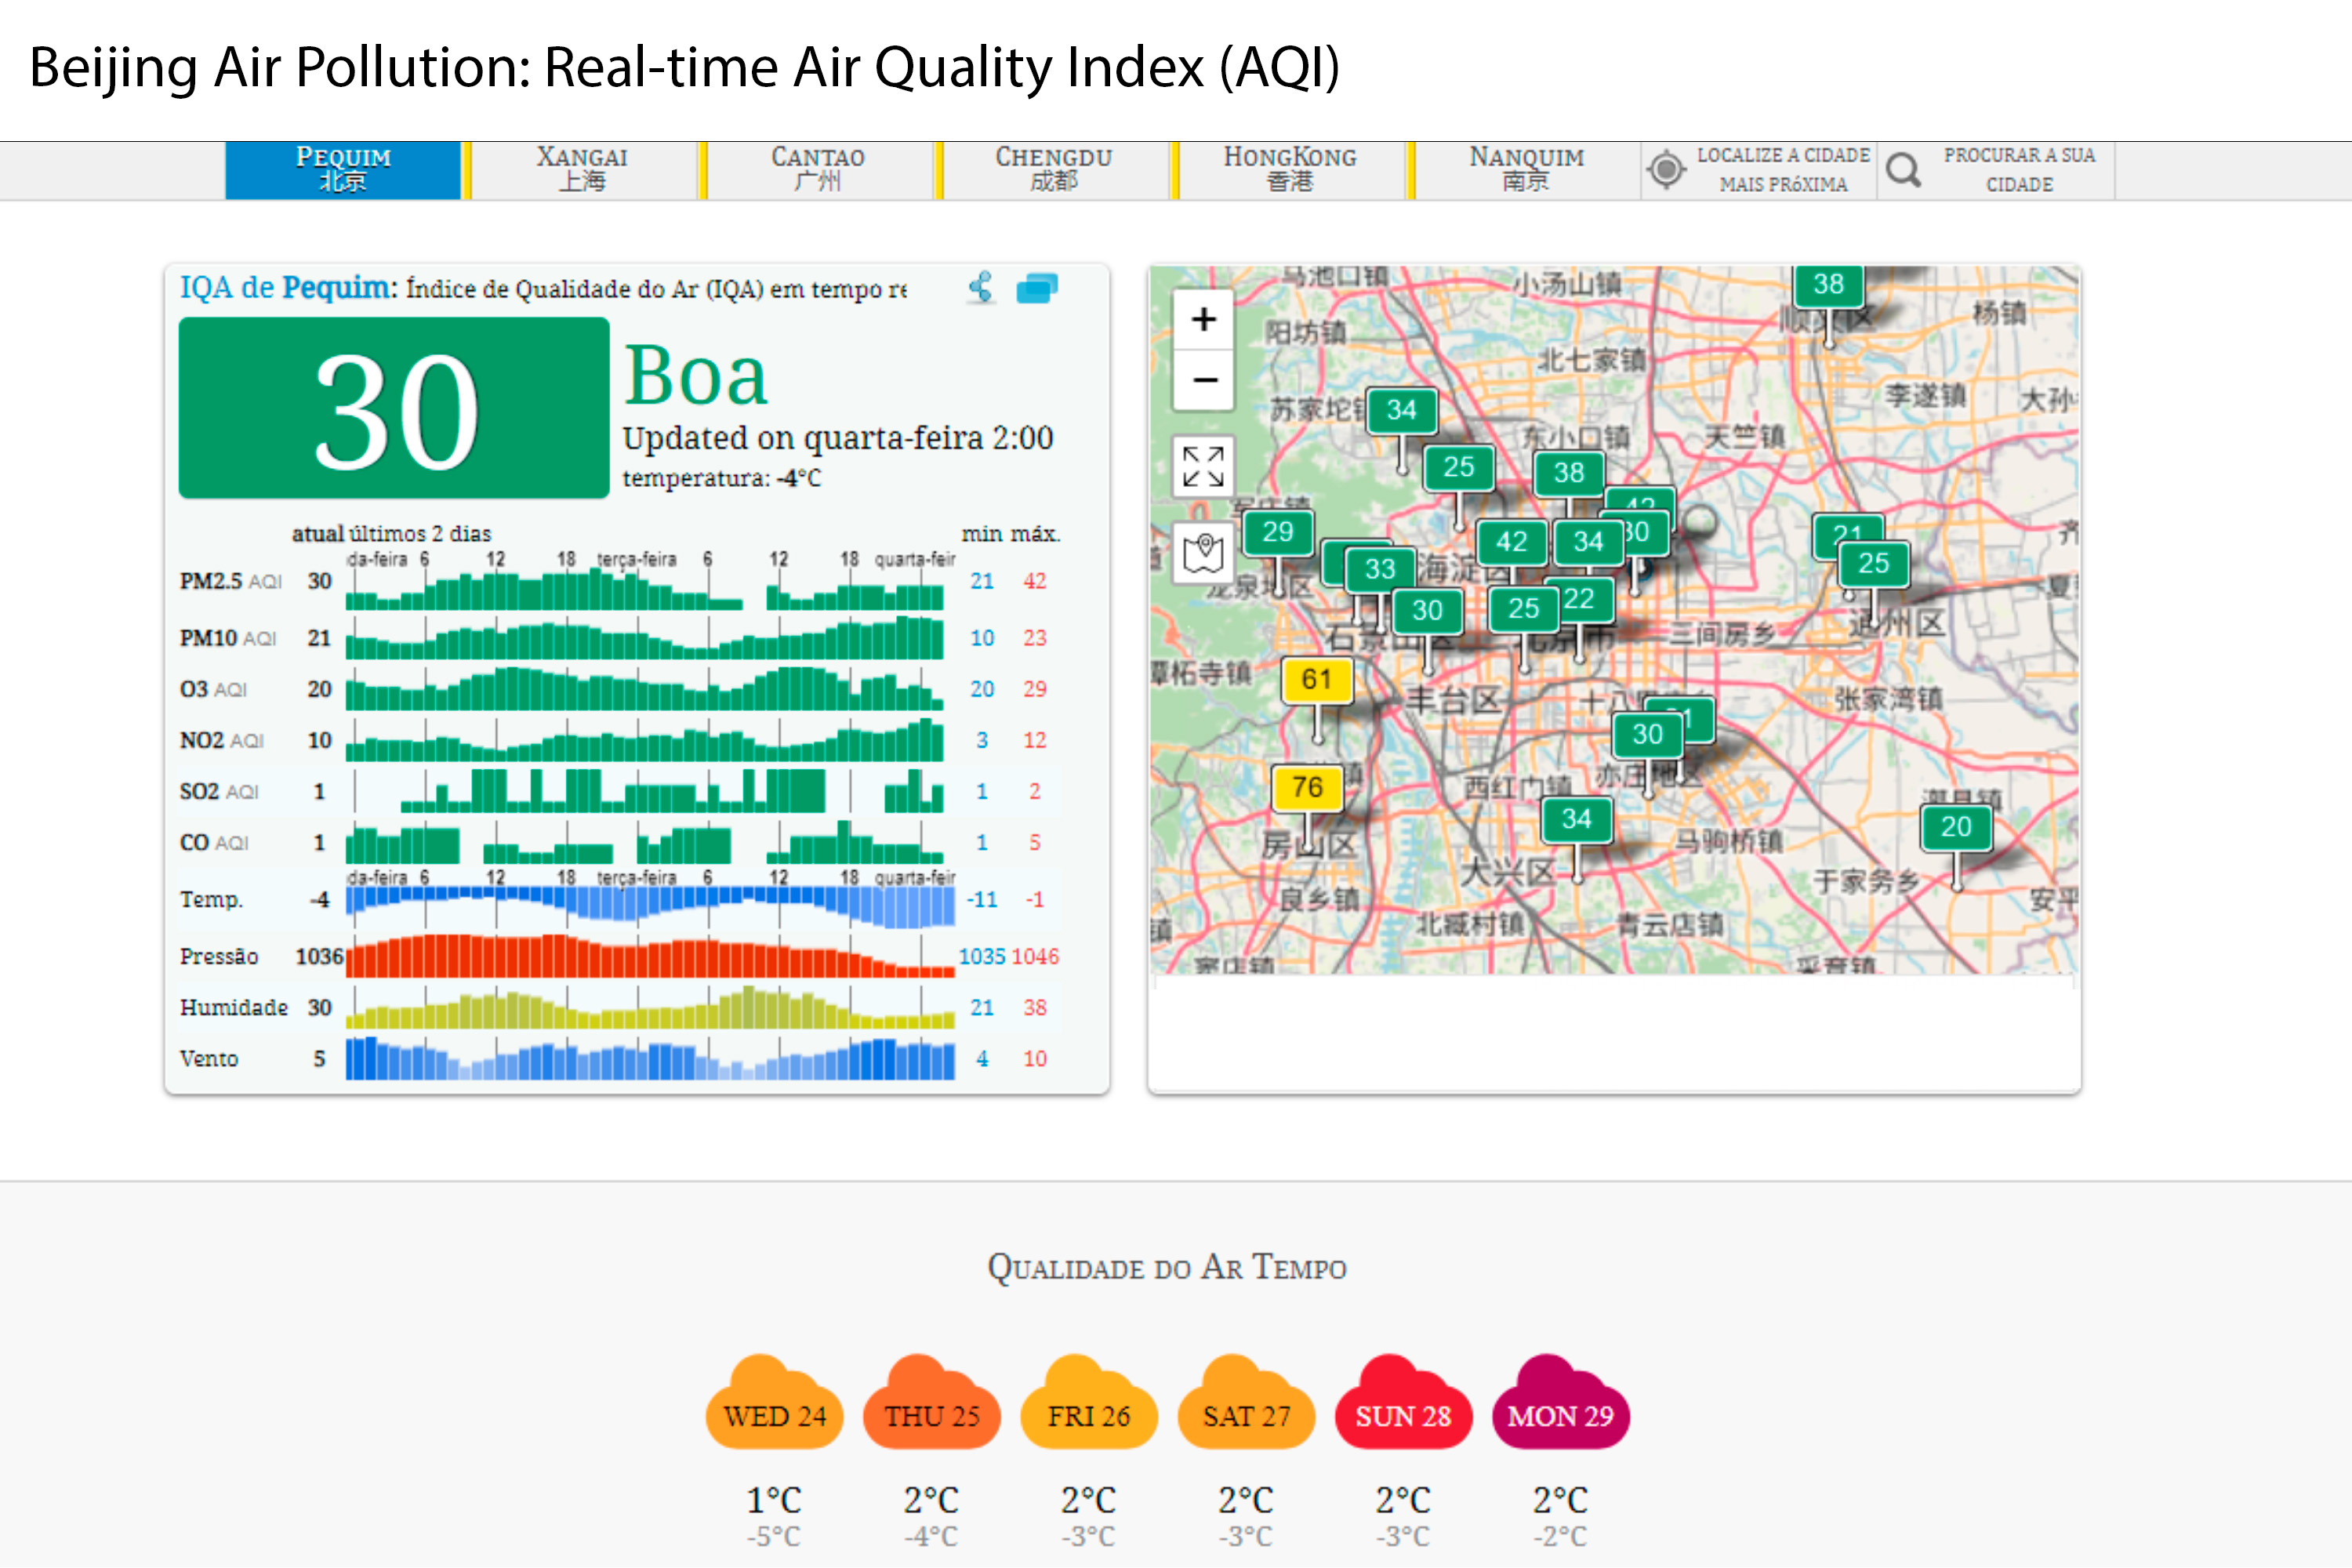Toggle the yellow AQI marker showing 76
This screenshot has height=1568, width=2352.
1305,788
